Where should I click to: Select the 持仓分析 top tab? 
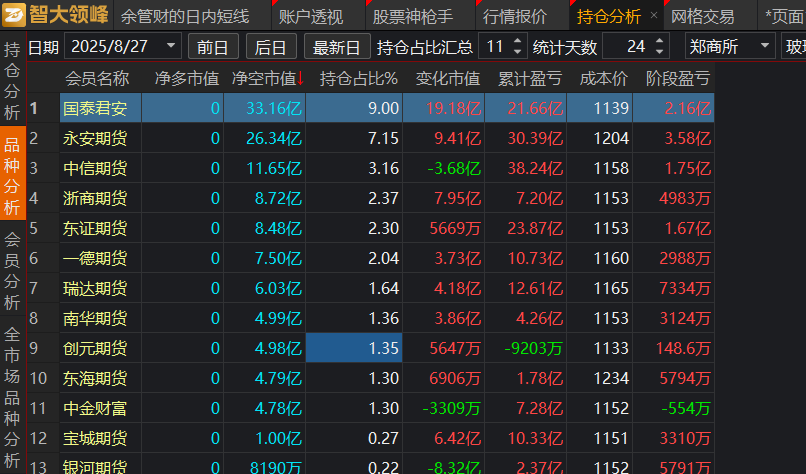click(x=609, y=16)
